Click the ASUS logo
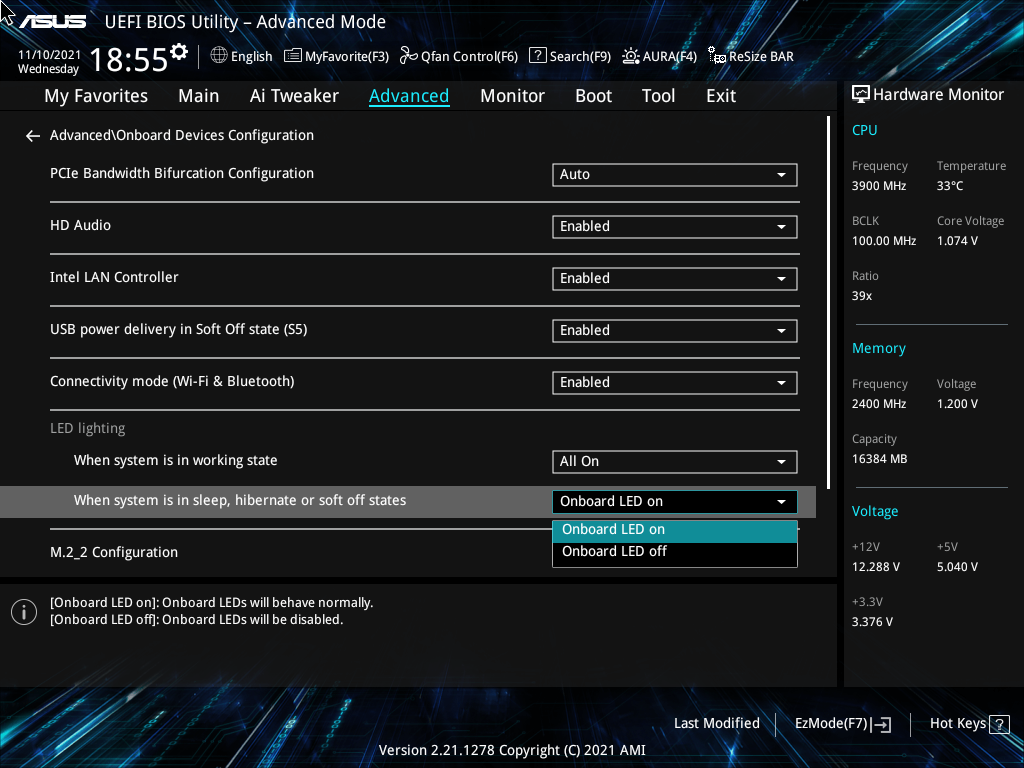The height and width of the screenshot is (768, 1024). tap(53, 22)
